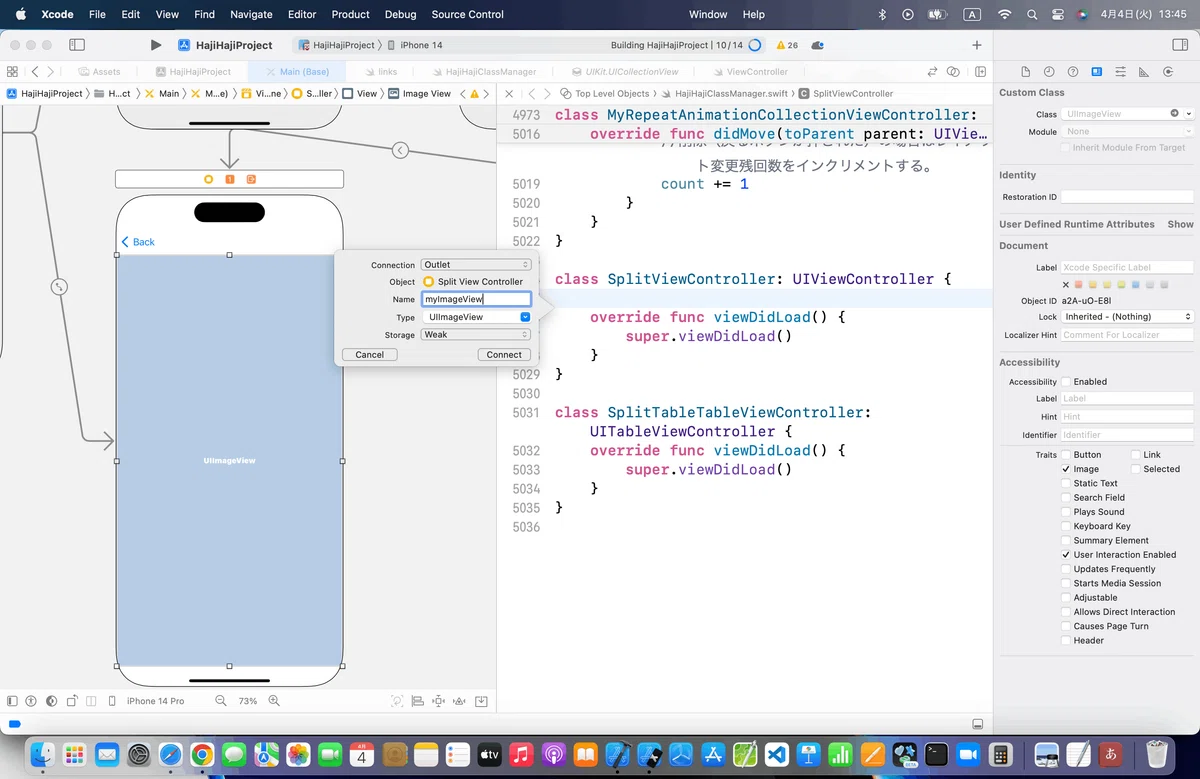Open the library with the plus button
Screen dimensions: 1200x779
coord(977,45)
